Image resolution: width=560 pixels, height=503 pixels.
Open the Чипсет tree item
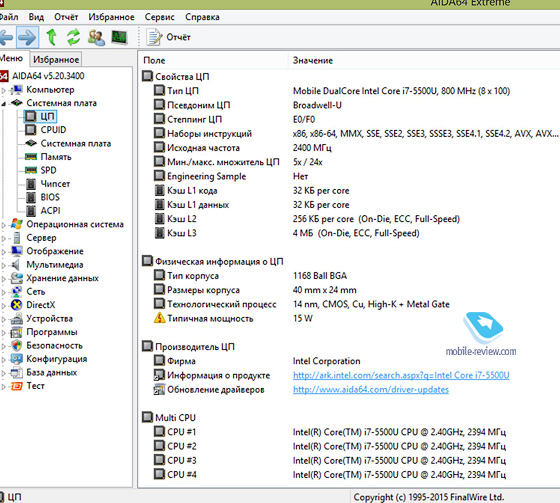(x=48, y=184)
